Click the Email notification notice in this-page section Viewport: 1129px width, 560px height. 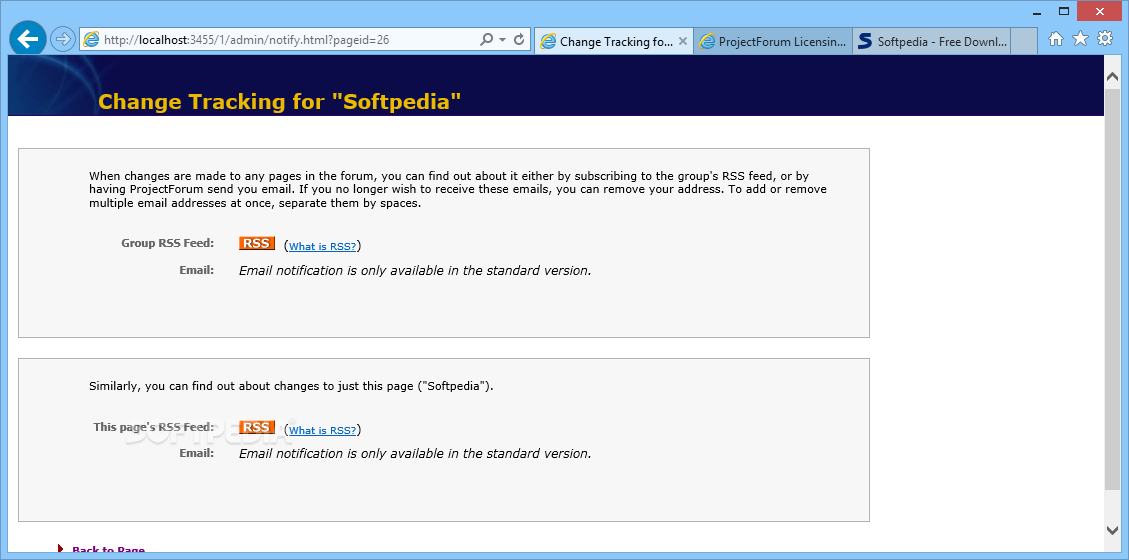[x=415, y=453]
